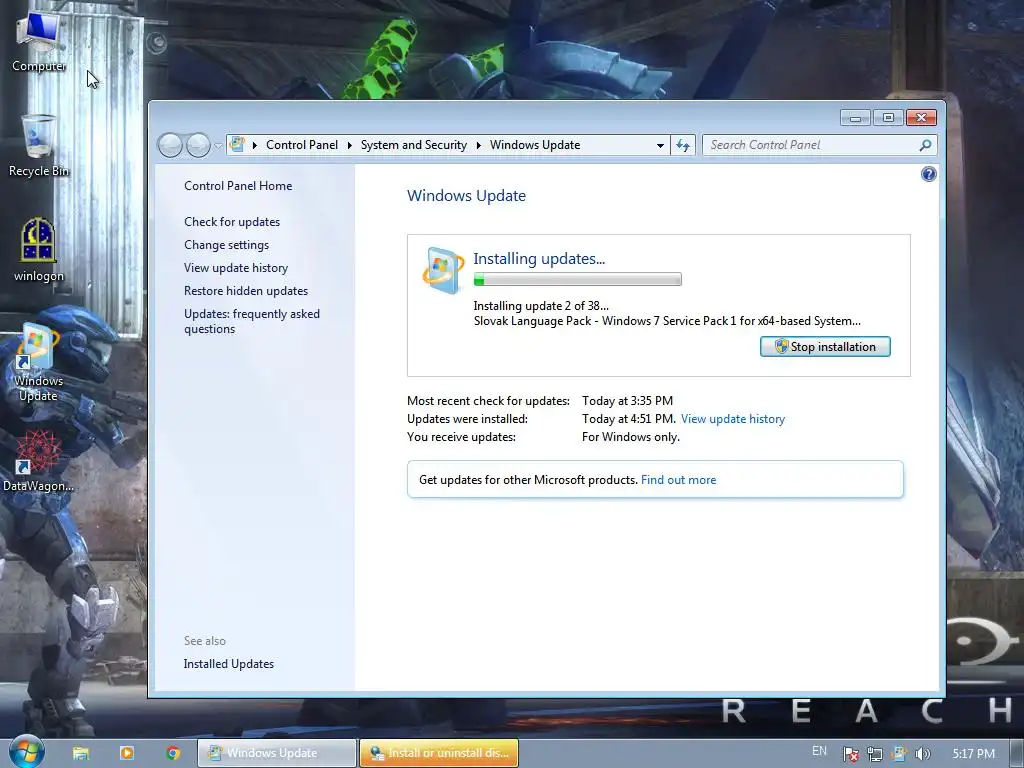Image resolution: width=1024 pixels, height=768 pixels.
Task: Click the installing updates progress bar
Action: (x=577, y=280)
